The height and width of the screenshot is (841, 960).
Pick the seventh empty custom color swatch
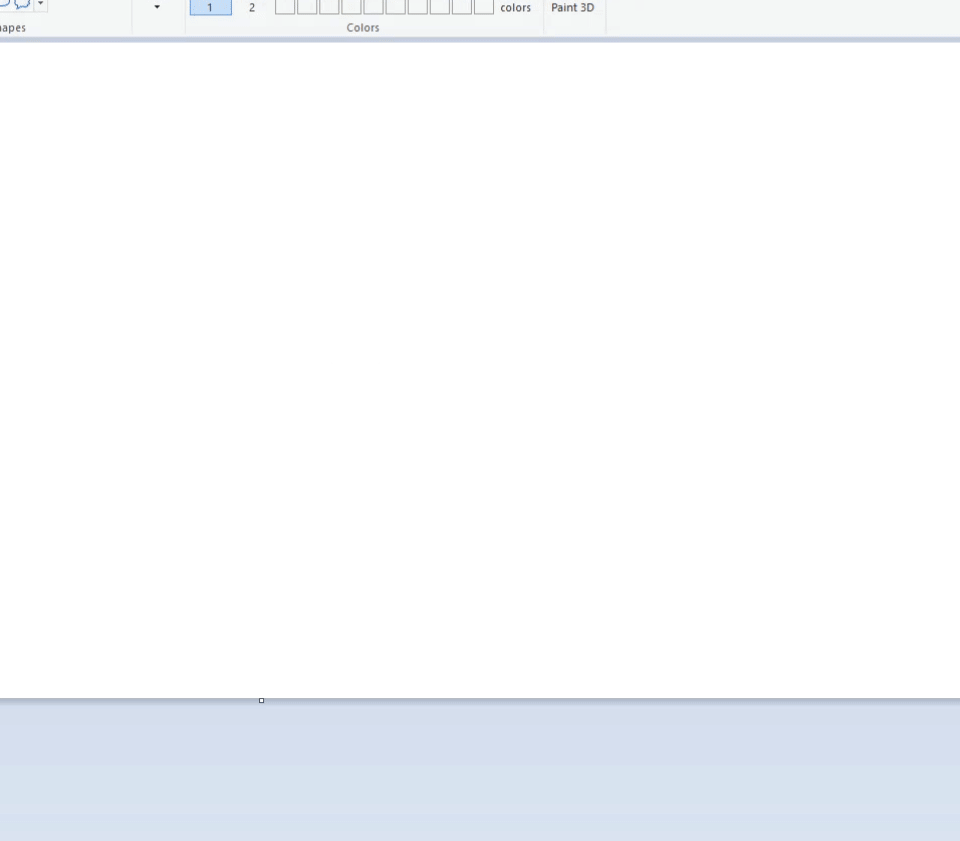coord(418,6)
